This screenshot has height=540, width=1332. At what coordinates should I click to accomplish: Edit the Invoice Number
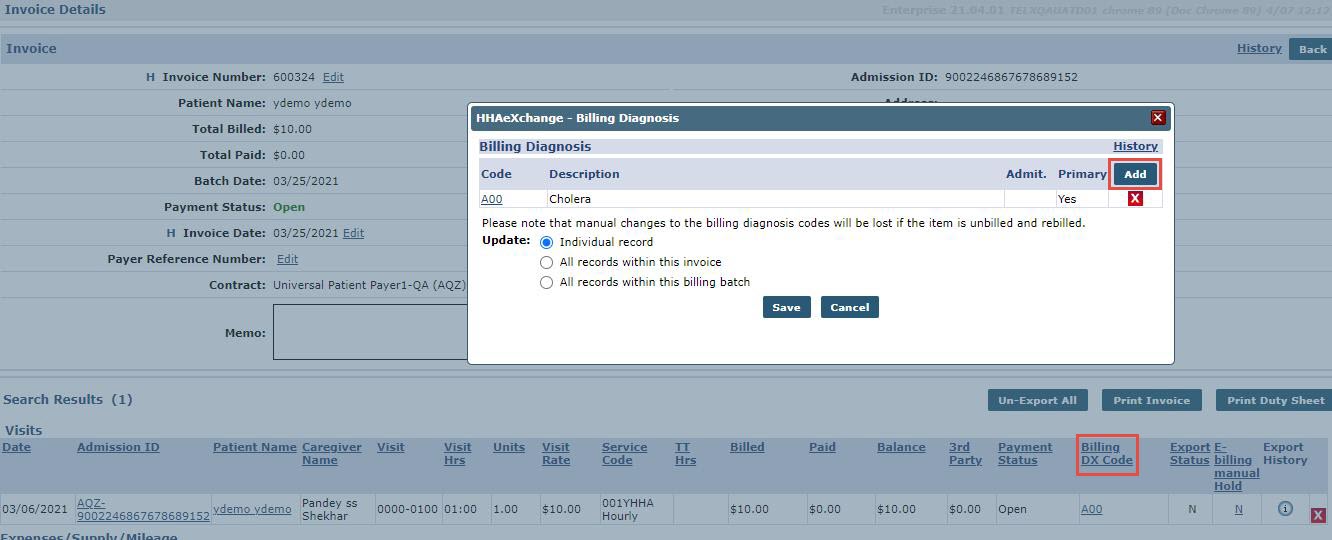pyautogui.click(x=333, y=77)
